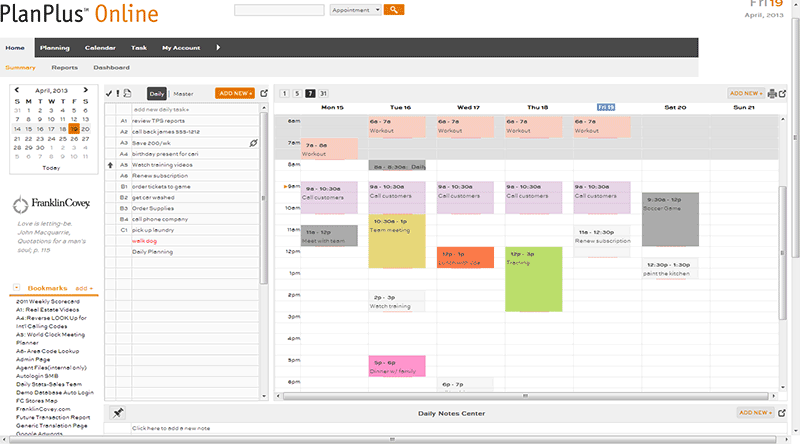
Task: Open the Sat 20 Soccer Game appointment
Action: [x=670, y=219]
